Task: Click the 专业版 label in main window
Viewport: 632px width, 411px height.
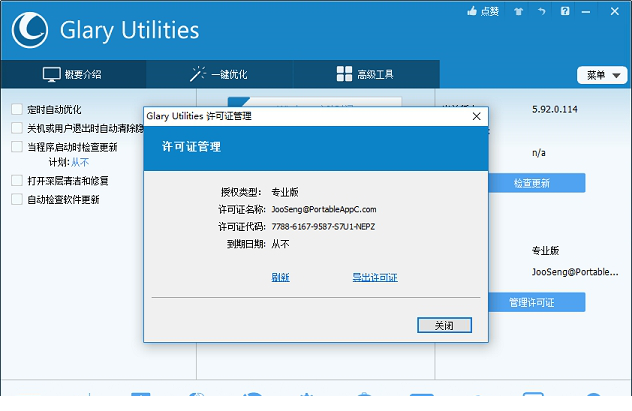Action: pyautogui.click(x=545, y=251)
